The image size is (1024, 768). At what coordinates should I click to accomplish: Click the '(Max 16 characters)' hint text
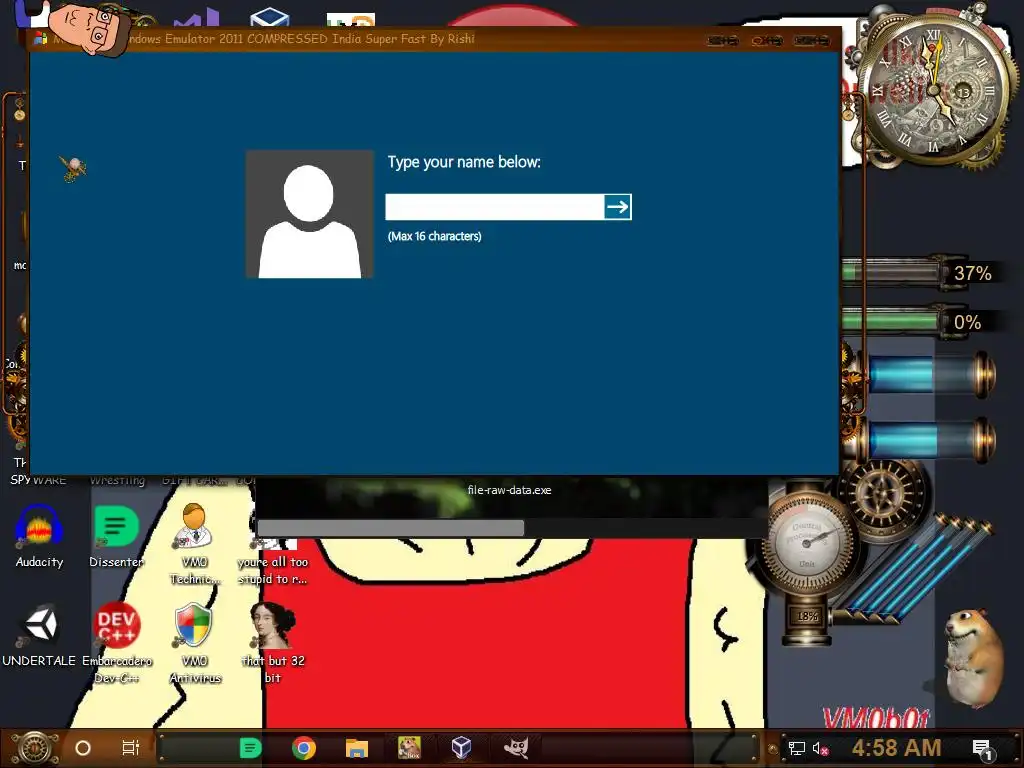pos(435,236)
